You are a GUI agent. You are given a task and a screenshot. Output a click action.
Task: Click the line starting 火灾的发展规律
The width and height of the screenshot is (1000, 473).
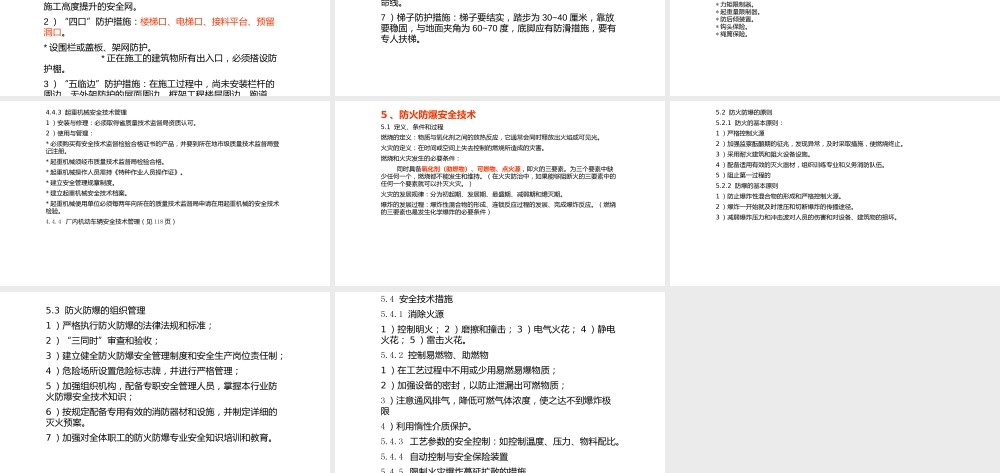tap(471, 194)
